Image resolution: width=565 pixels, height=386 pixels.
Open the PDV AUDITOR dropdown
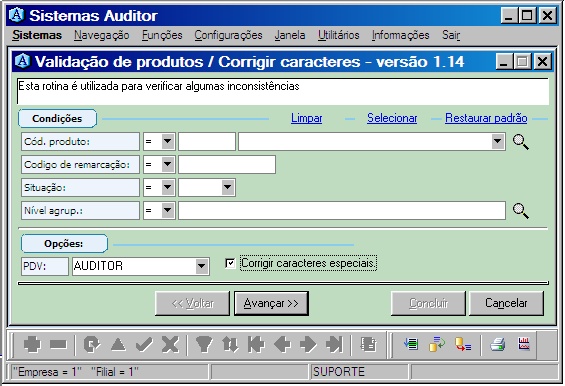[202, 266]
